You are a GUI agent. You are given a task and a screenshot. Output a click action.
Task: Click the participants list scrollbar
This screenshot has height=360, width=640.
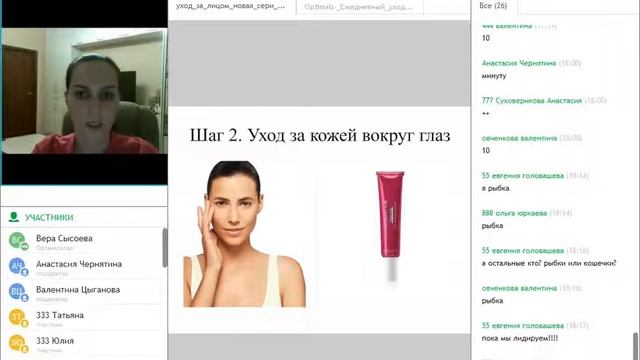[x=164, y=248]
